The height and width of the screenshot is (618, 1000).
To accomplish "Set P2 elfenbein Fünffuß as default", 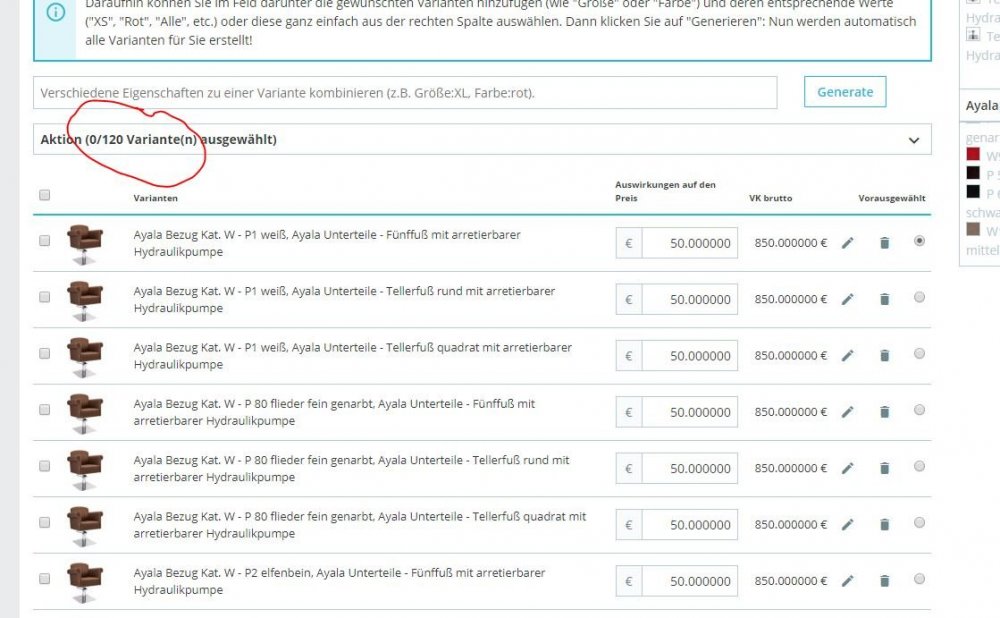I will tap(919, 578).
